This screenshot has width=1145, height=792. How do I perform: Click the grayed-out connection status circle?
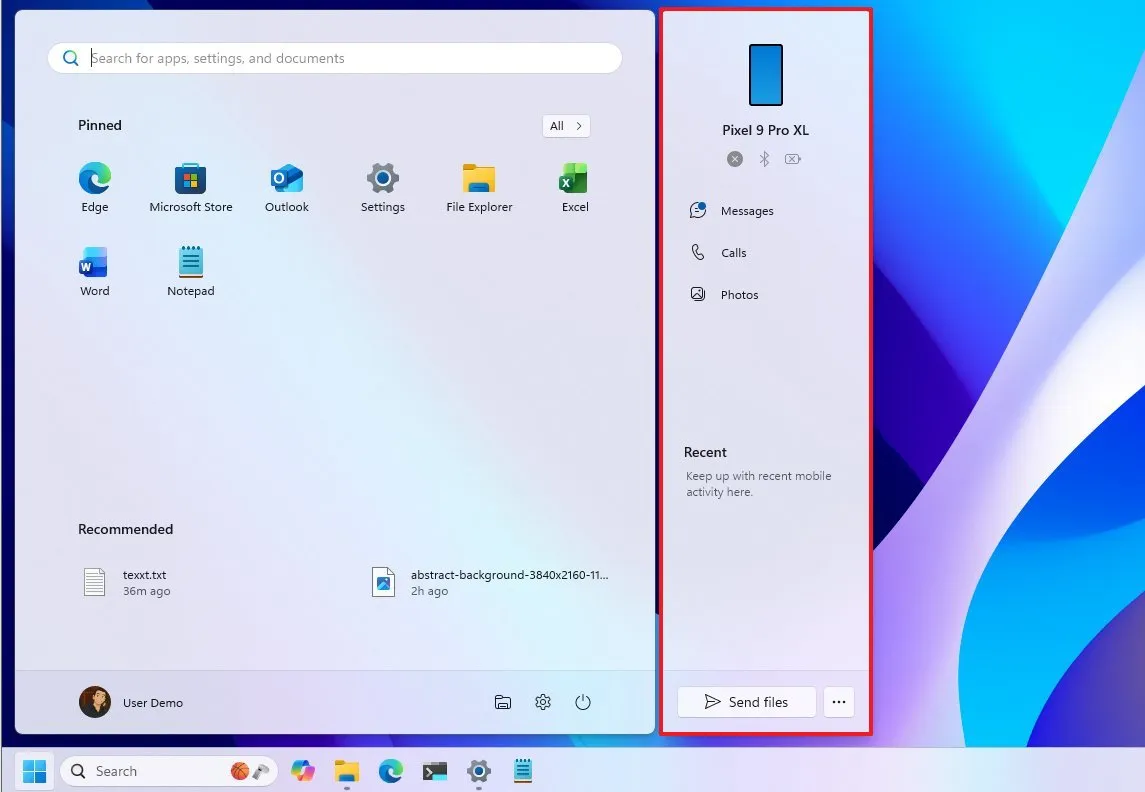point(735,159)
